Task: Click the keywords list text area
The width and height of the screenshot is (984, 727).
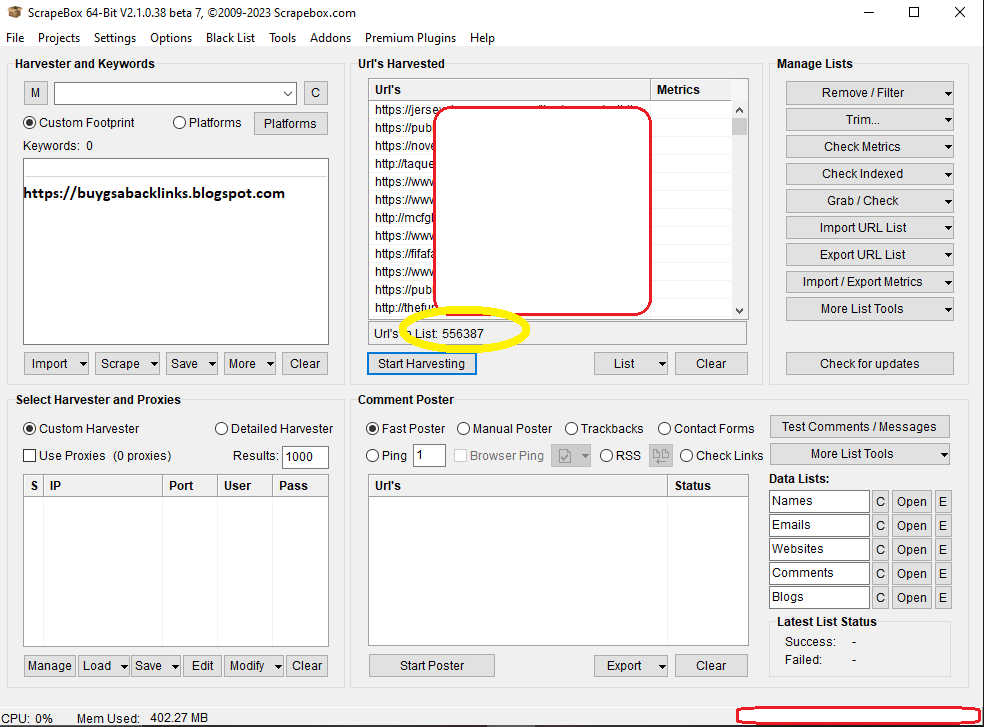Action: [x=176, y=251]
